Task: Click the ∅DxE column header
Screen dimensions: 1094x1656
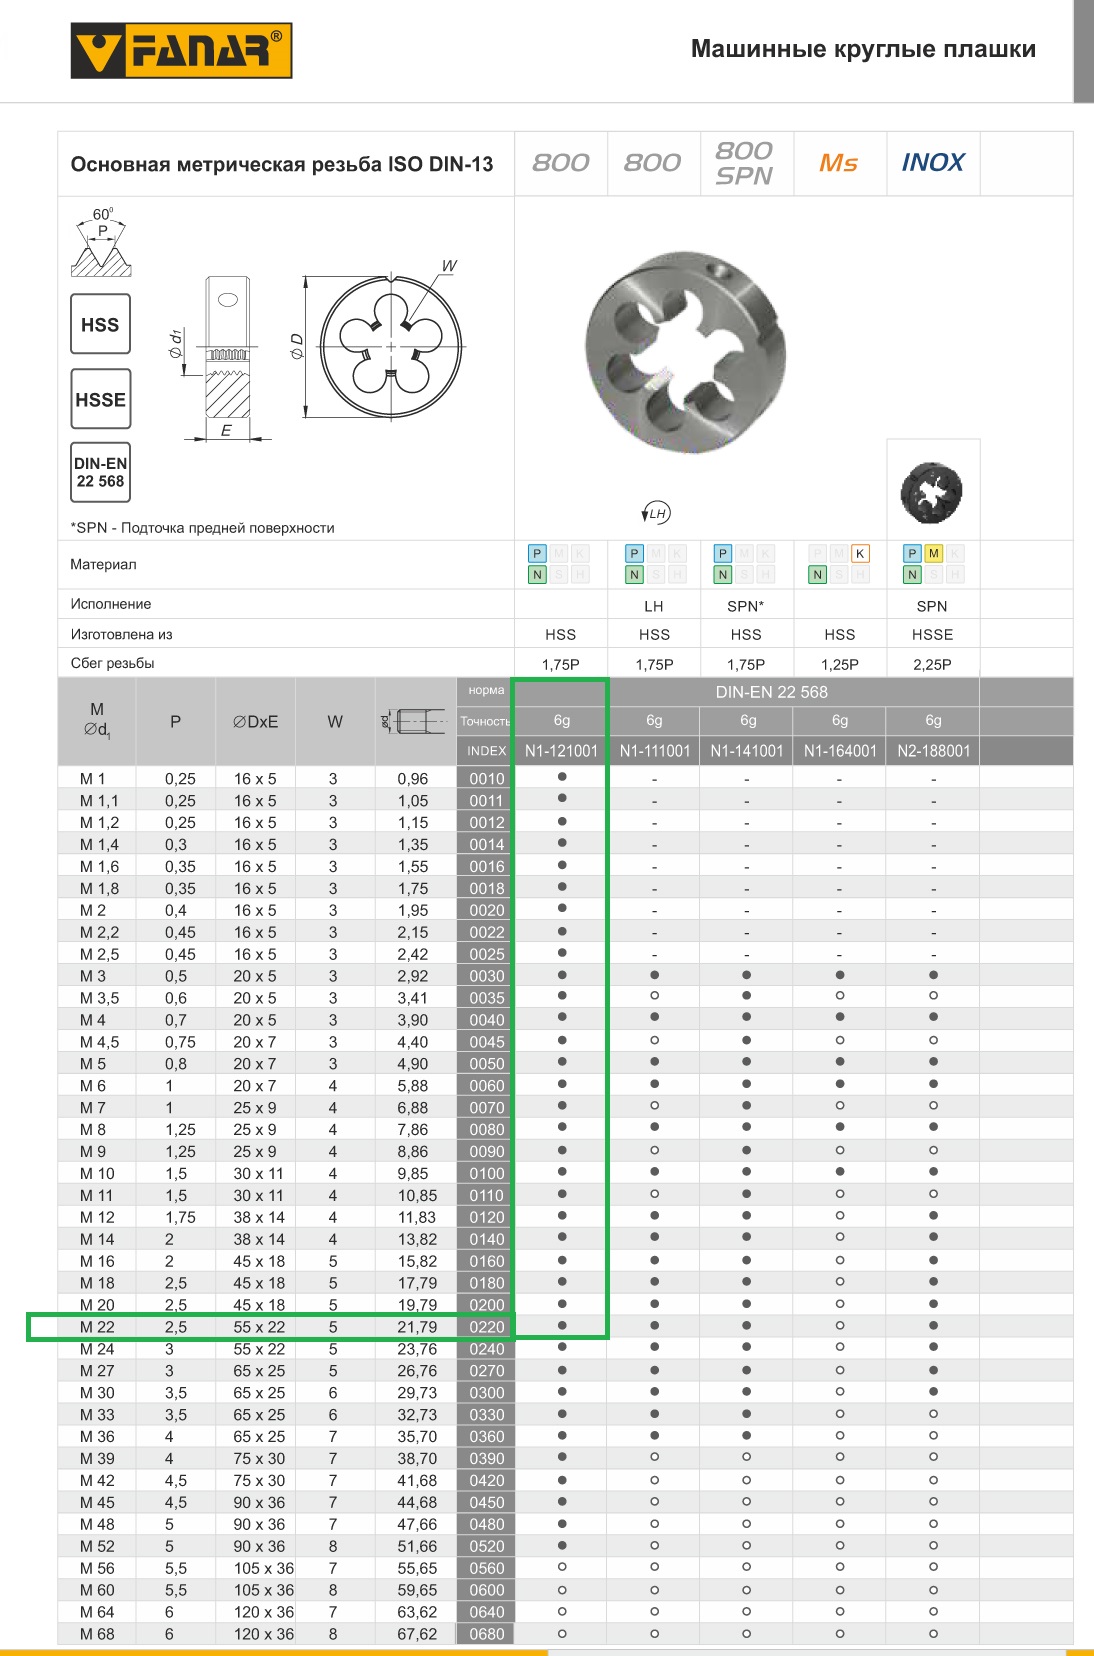Action: pyautogui.click(x=256, y=721)
